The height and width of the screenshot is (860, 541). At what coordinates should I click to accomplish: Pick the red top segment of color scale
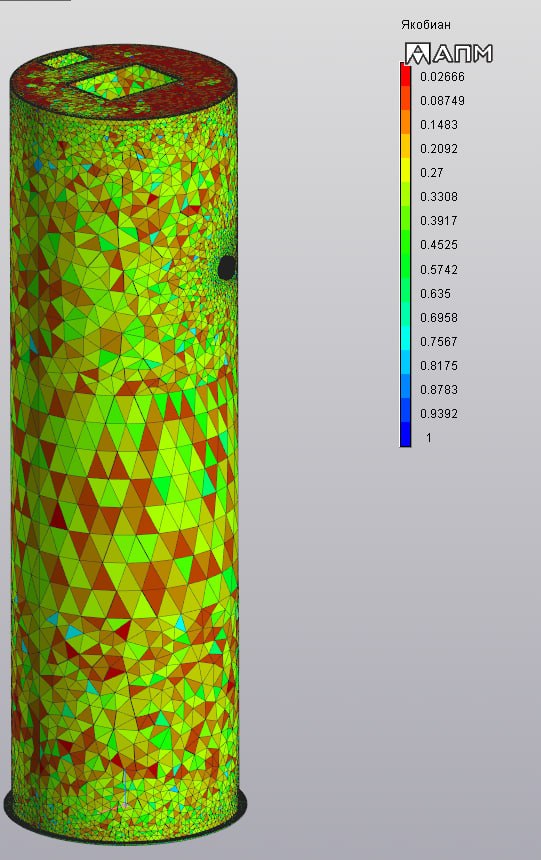405,75
